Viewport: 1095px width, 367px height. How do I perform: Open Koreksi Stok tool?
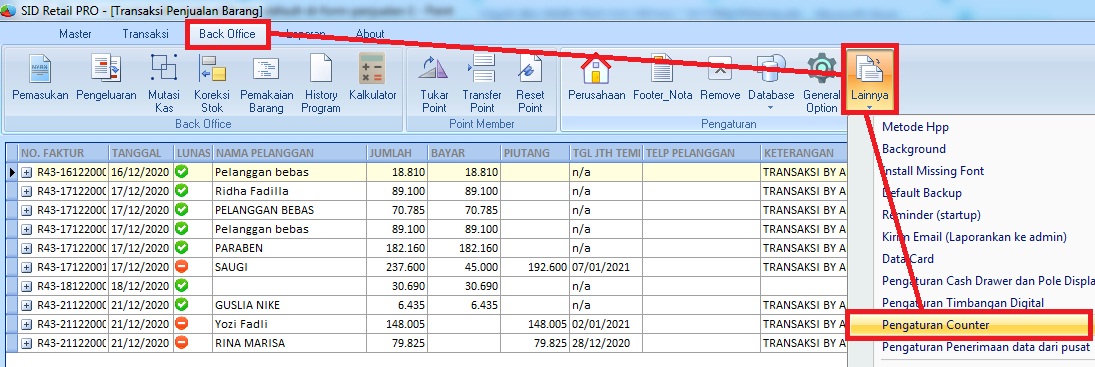(x=212, y=84)
